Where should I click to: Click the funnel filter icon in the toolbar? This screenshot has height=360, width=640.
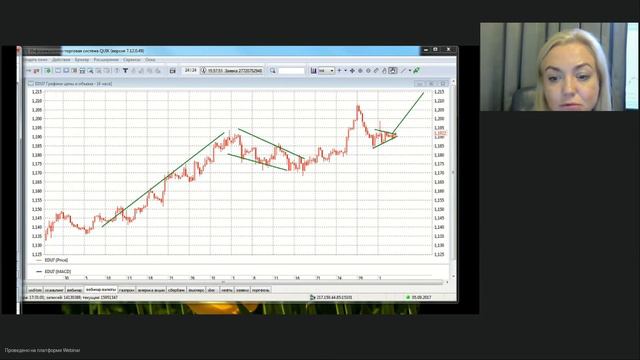[125, 71]
